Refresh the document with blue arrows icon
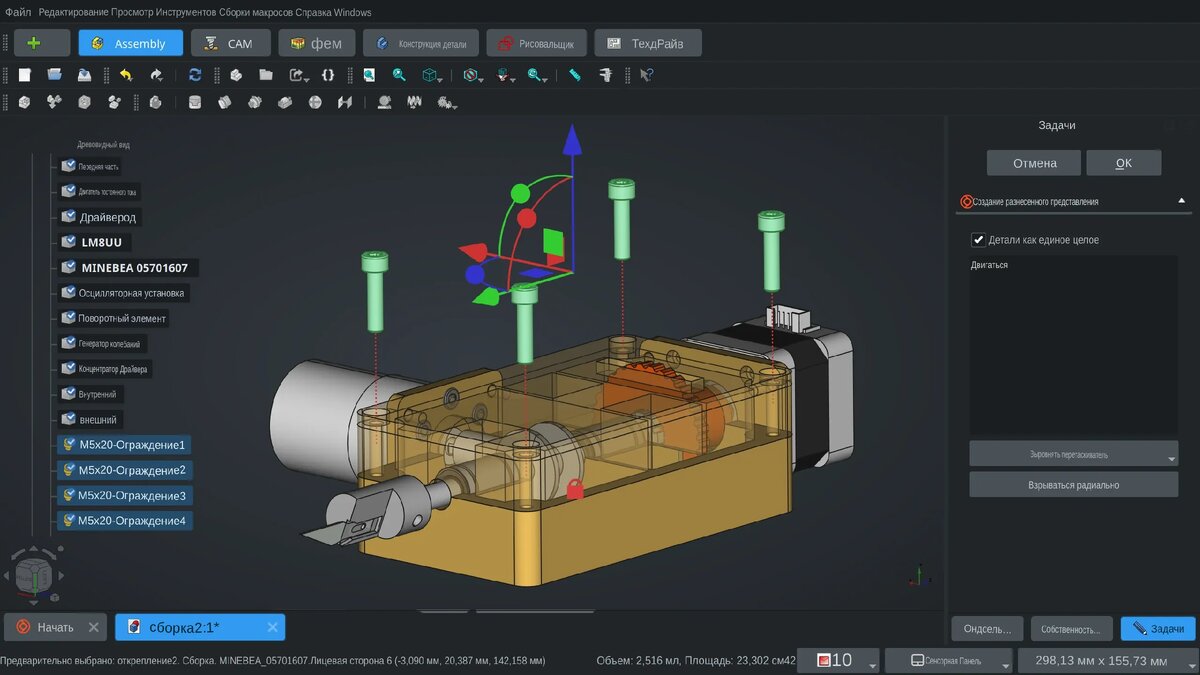 195,75
